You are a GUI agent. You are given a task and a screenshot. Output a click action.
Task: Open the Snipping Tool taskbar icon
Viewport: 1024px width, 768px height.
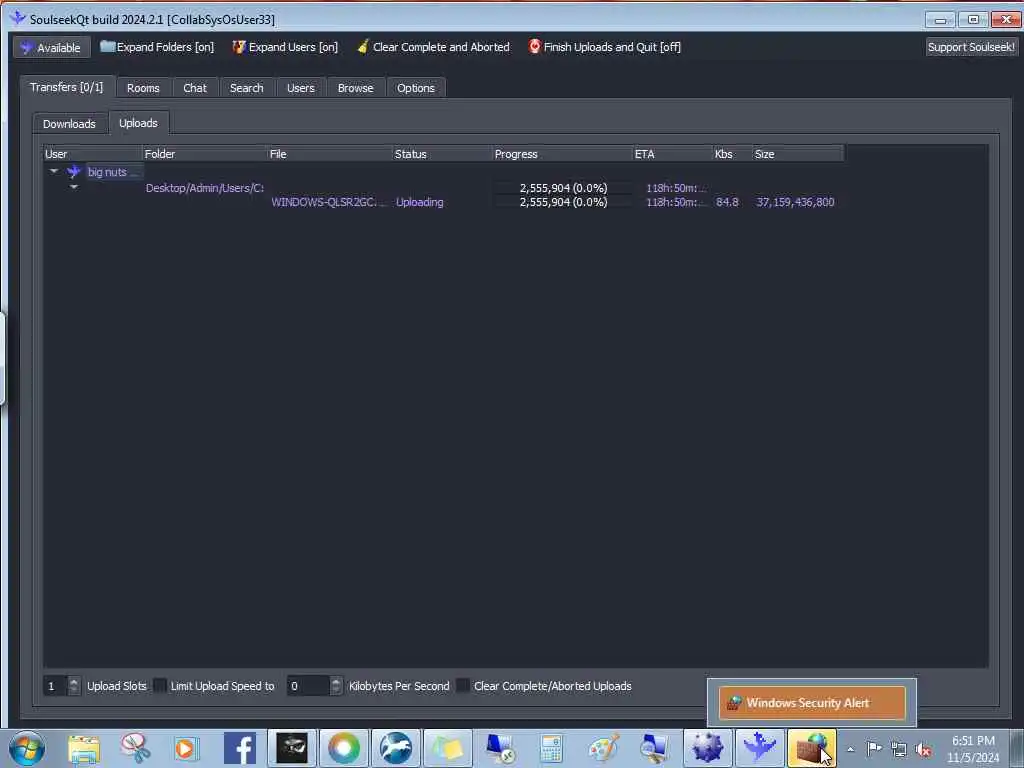[135, 748]
